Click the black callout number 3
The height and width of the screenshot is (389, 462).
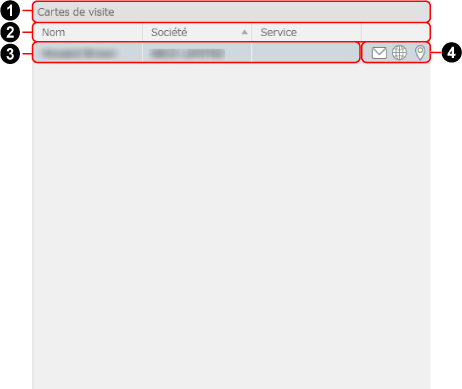click(10, 53)
